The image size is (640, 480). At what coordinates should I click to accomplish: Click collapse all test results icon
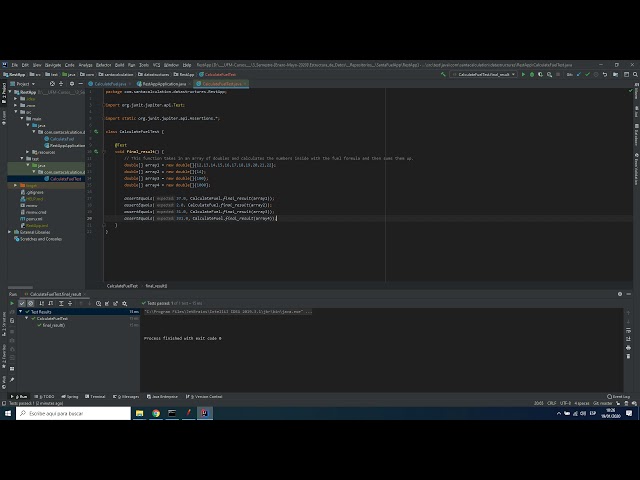(x=70, y=303)
